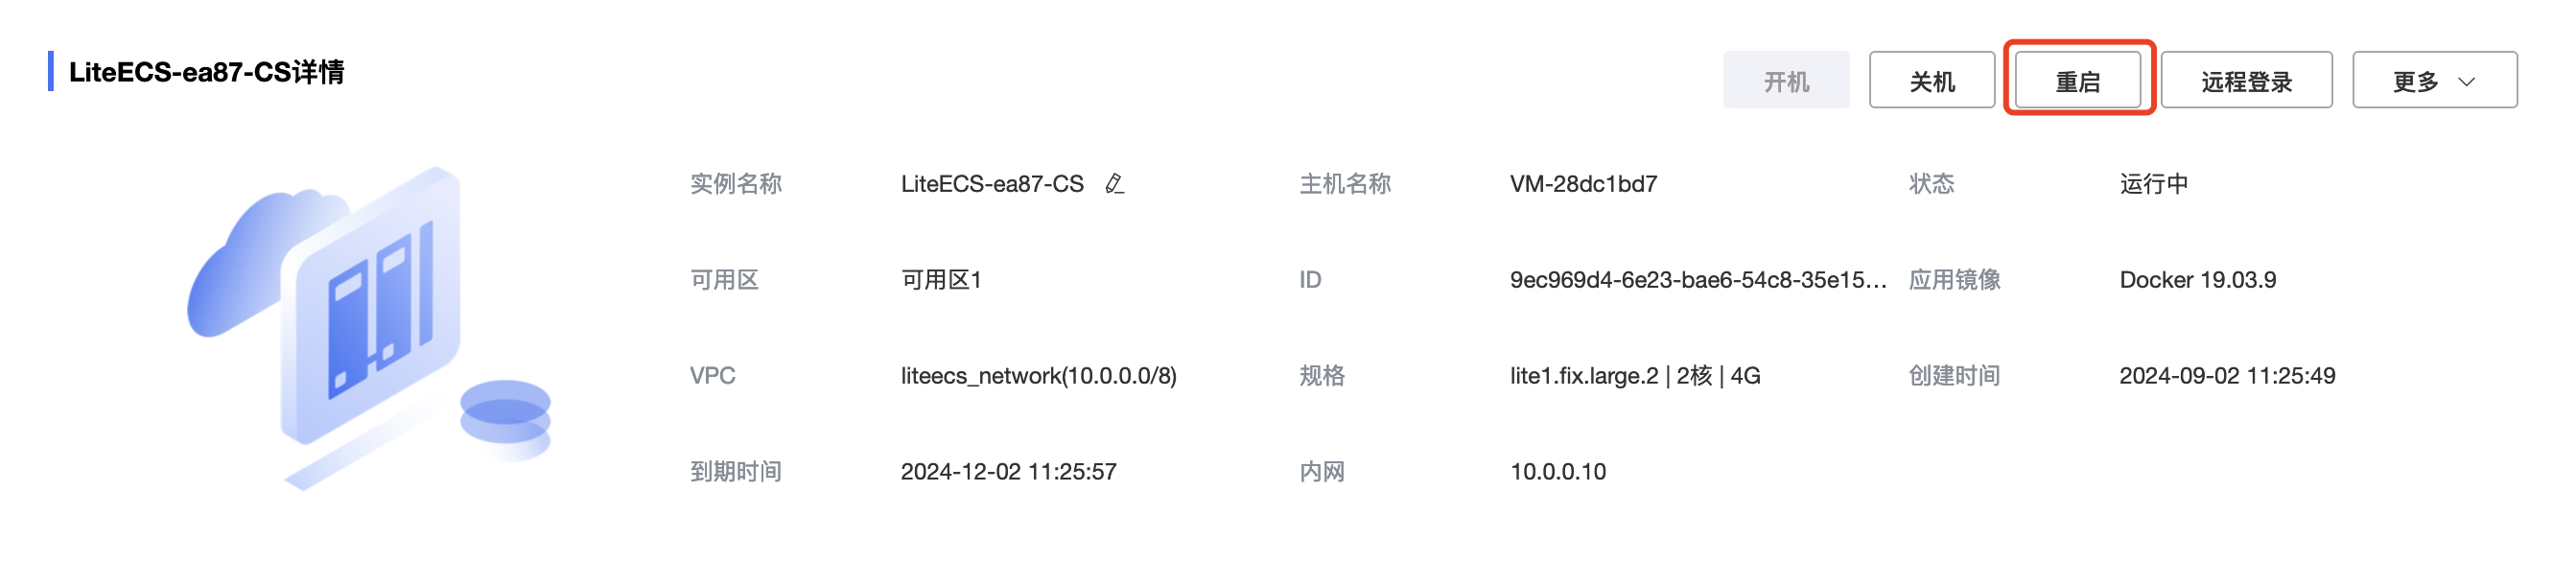The height and width of the screenshot is (562, 2576).
Task: Click the Docker 19.03.9 image value
Action: click(x=2197, y=280)
